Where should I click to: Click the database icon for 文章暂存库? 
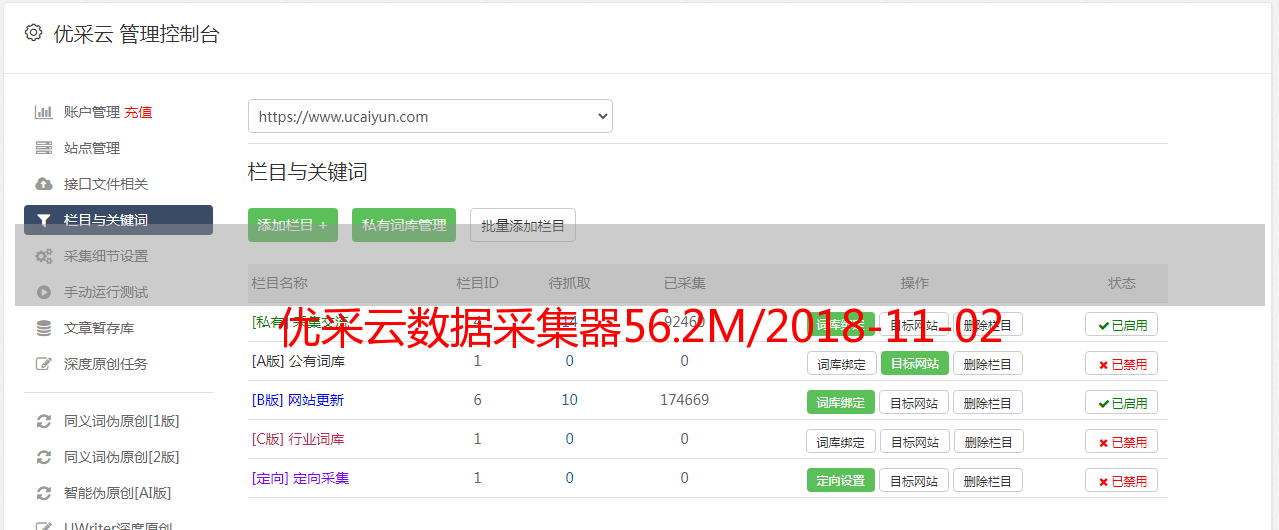point(43,328)
